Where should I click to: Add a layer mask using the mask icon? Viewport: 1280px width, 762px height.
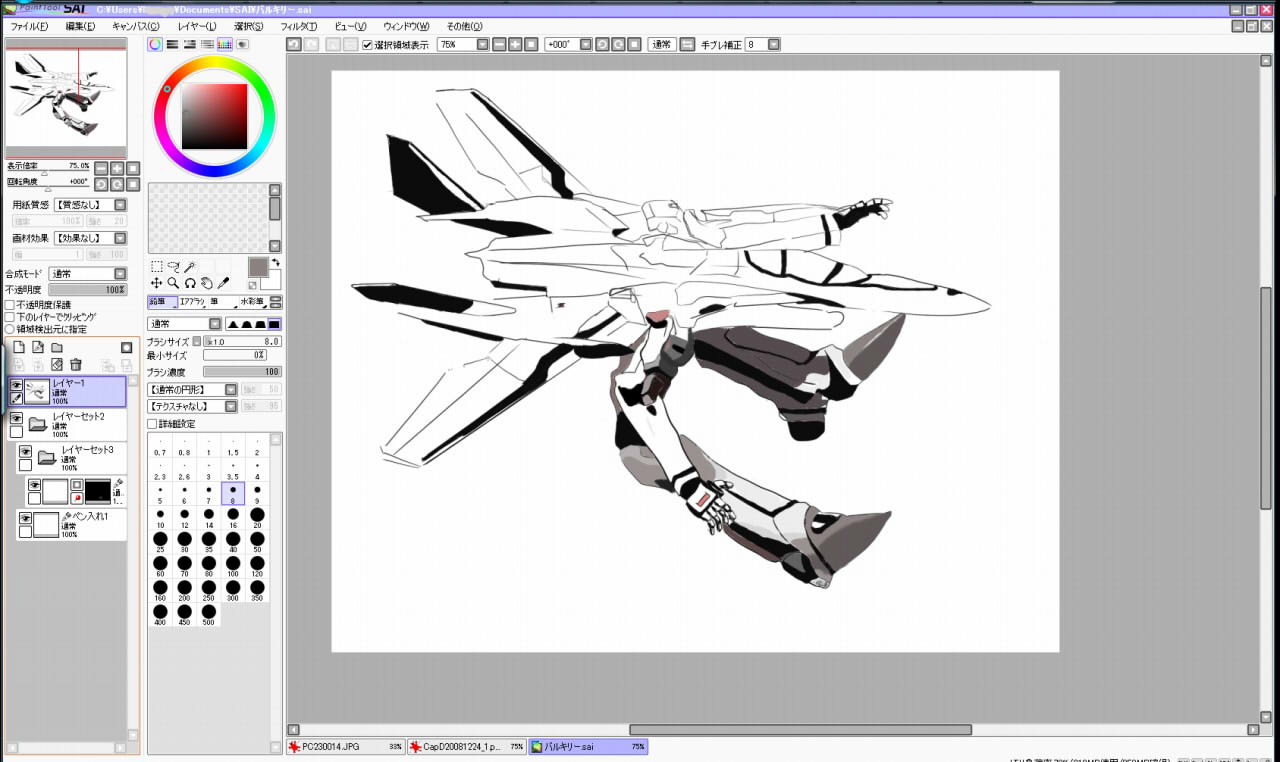click(x=127, y=348)
